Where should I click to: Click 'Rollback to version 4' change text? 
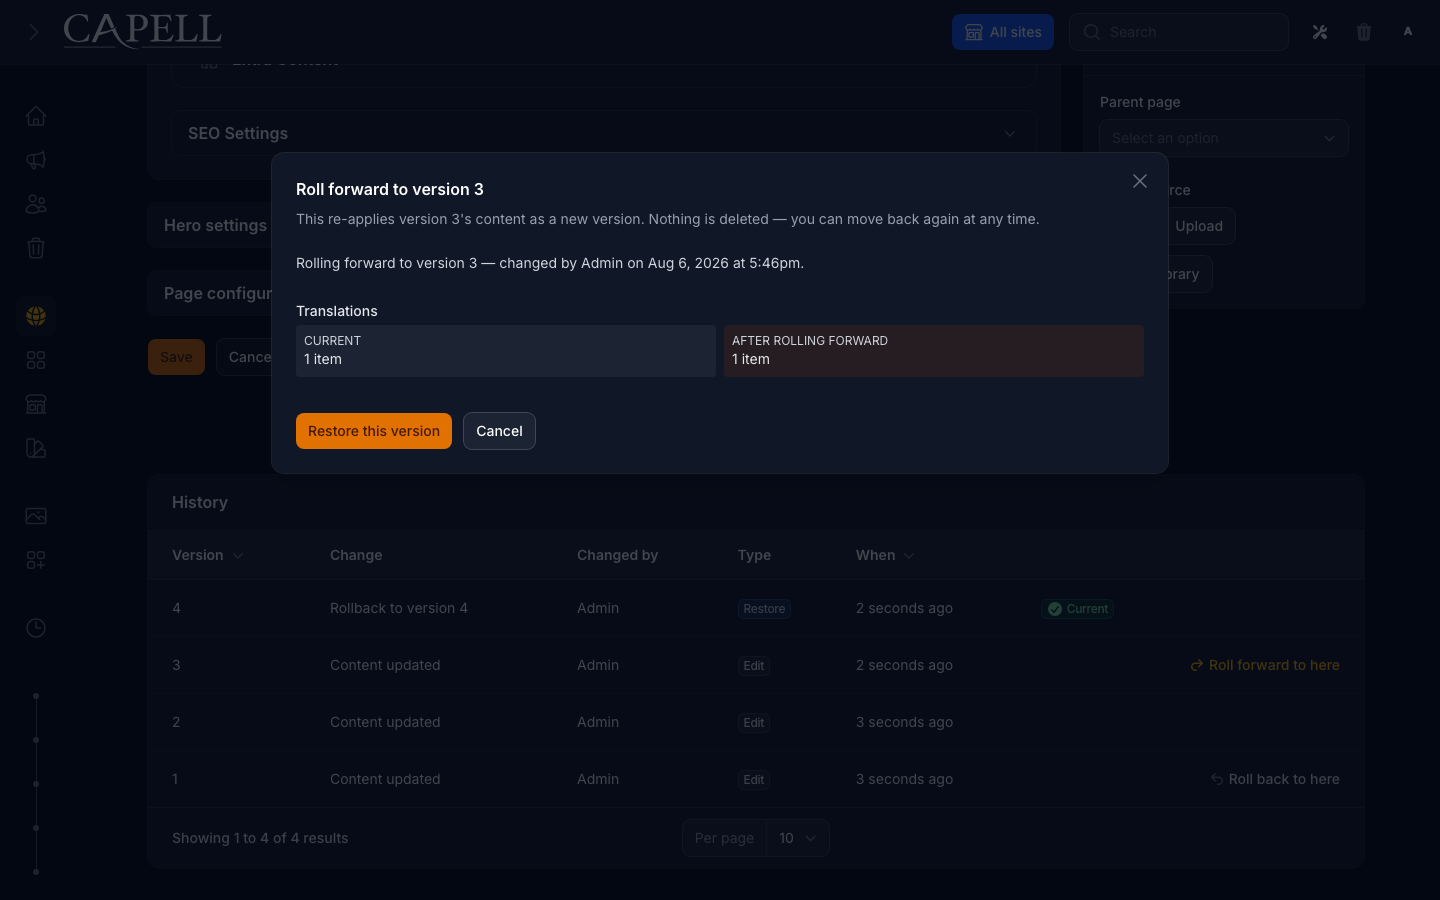point(399,608)
